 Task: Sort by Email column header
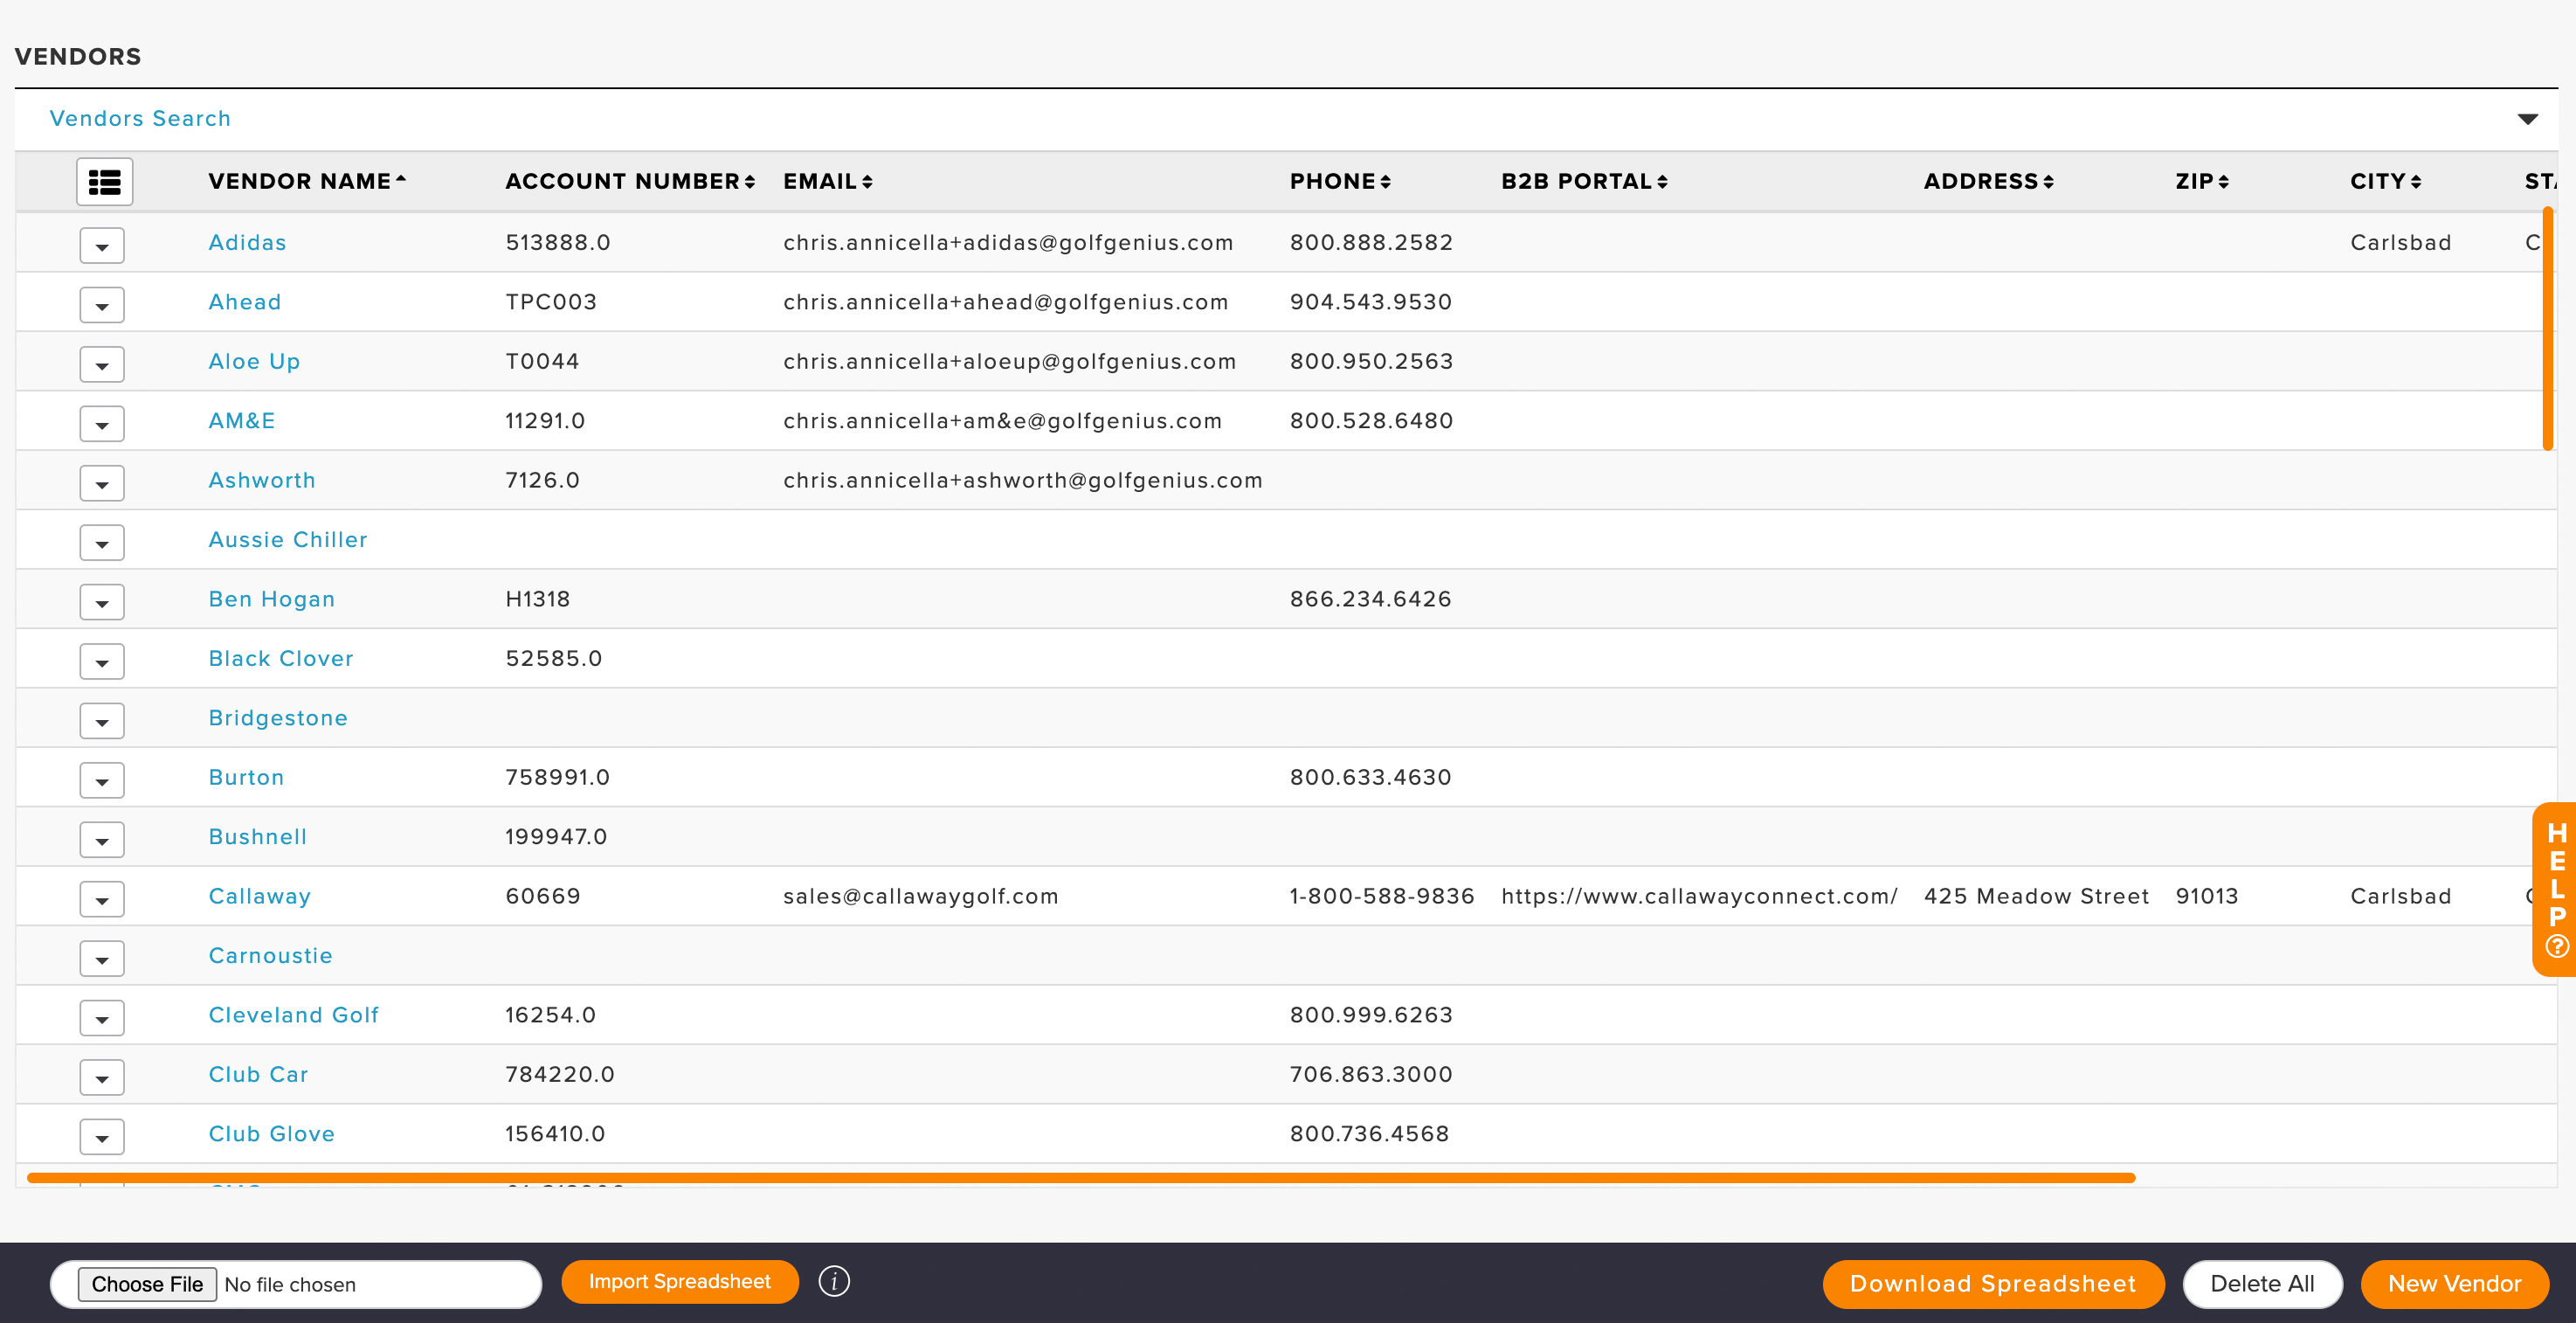click(x=828, y=181)
